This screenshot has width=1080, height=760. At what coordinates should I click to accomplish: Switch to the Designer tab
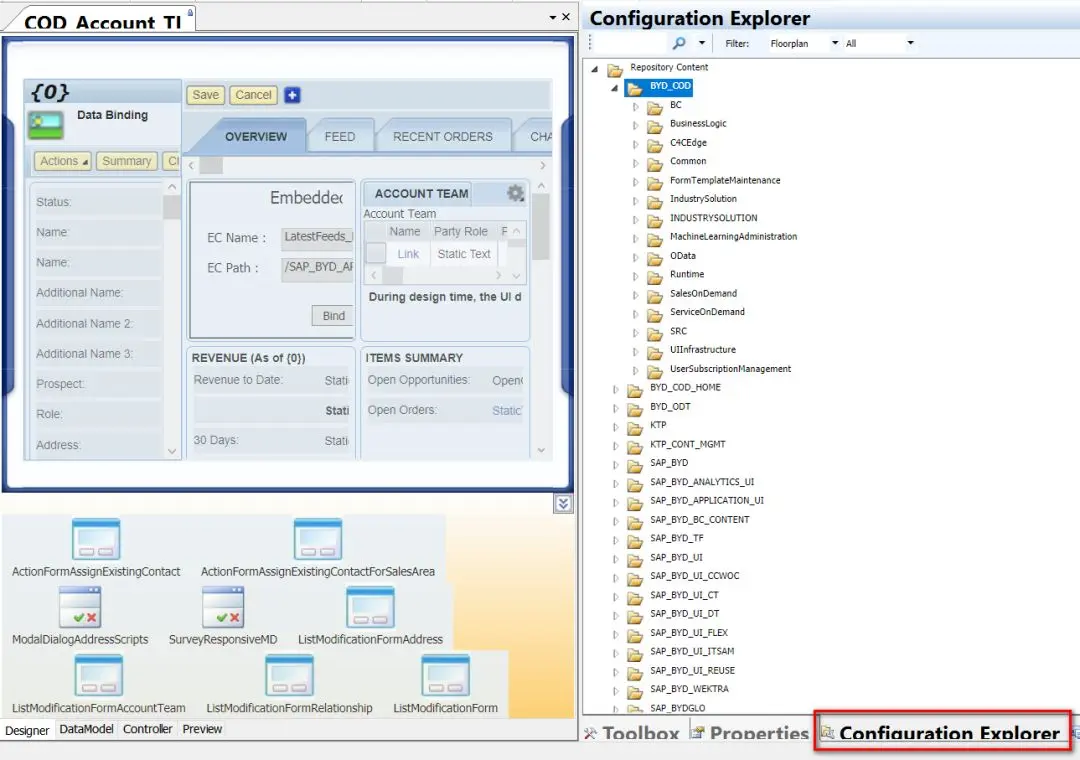[27, 730]
